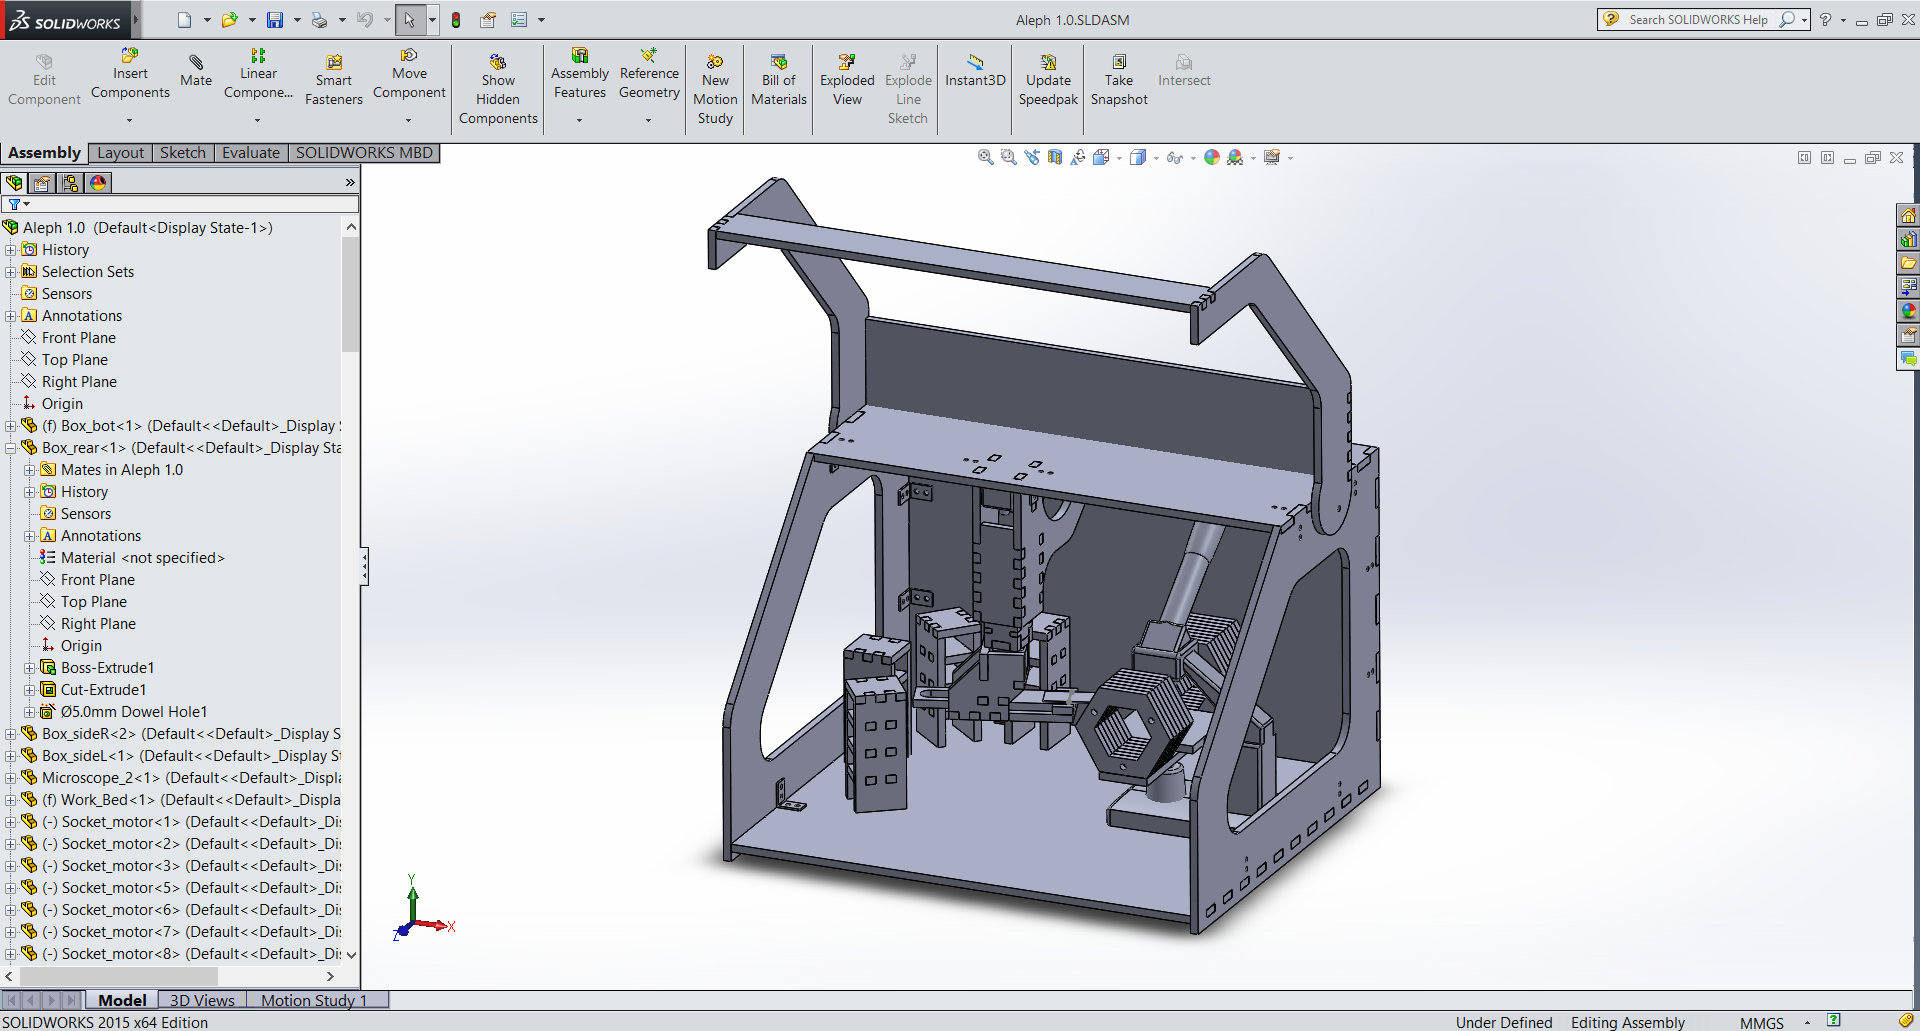Click the Move Component button
The width and height of the screenshot is (1920, 1031).
point(409,73)
